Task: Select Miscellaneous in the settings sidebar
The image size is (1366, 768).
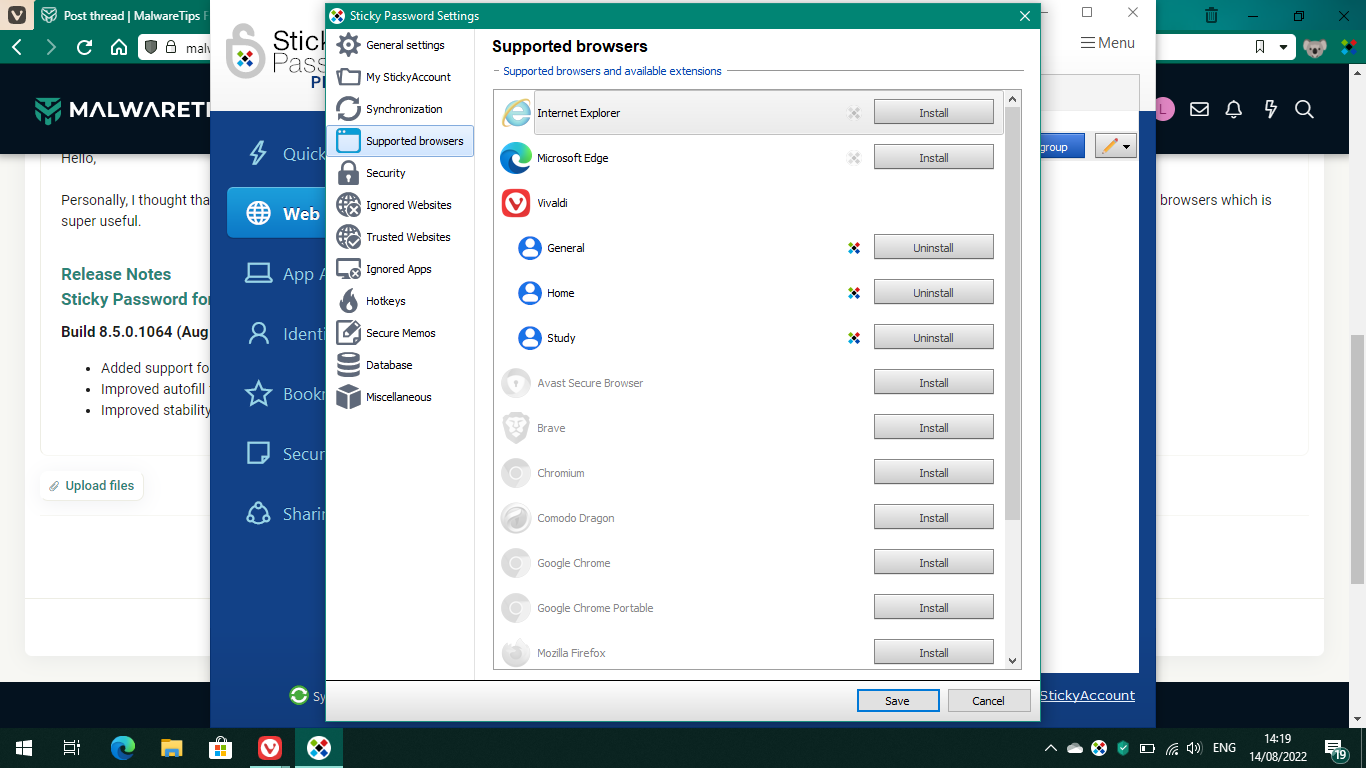Action: [400, 397]
